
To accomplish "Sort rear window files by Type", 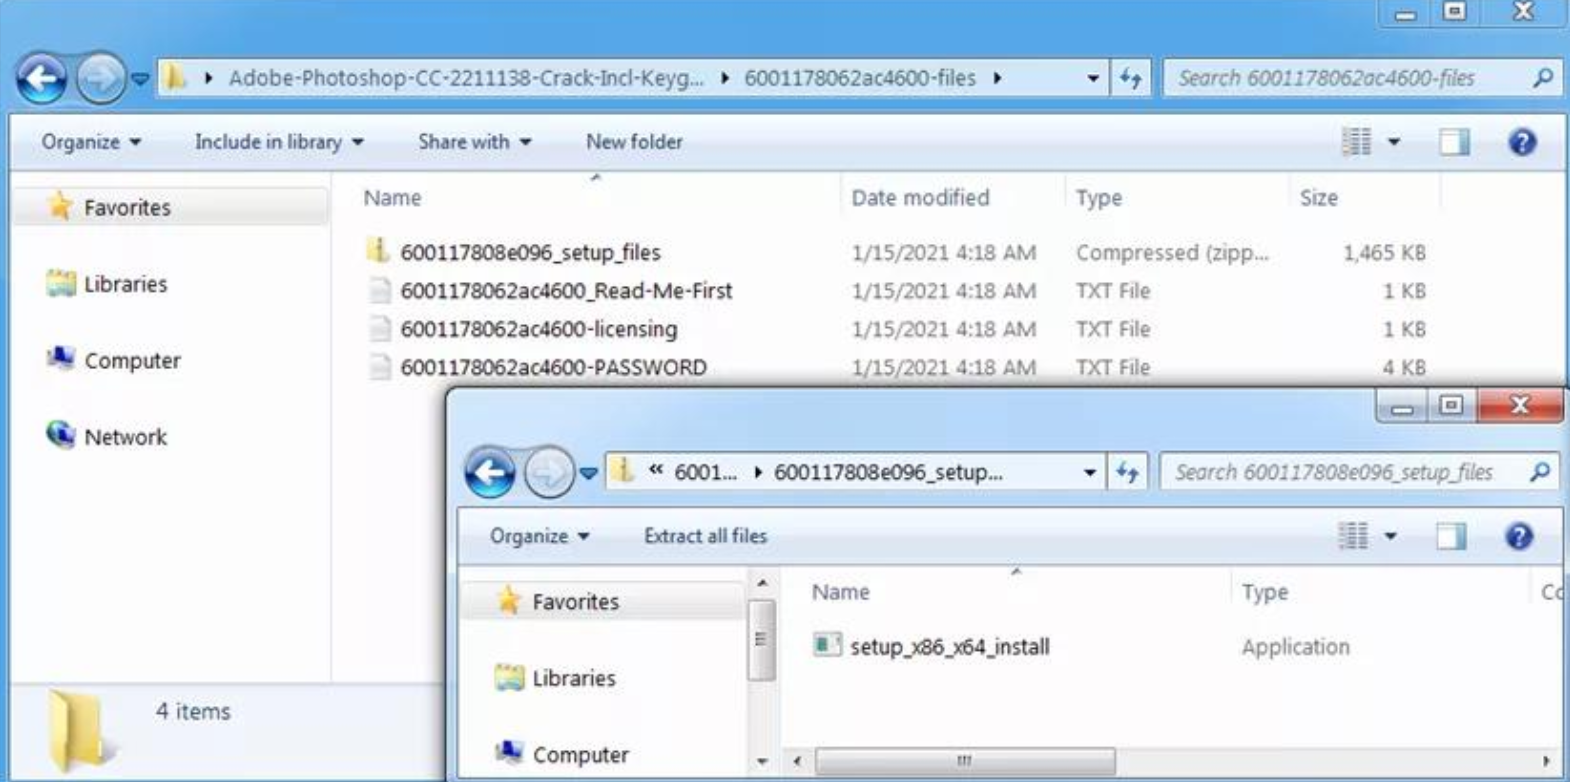I will pos(1099,198).
